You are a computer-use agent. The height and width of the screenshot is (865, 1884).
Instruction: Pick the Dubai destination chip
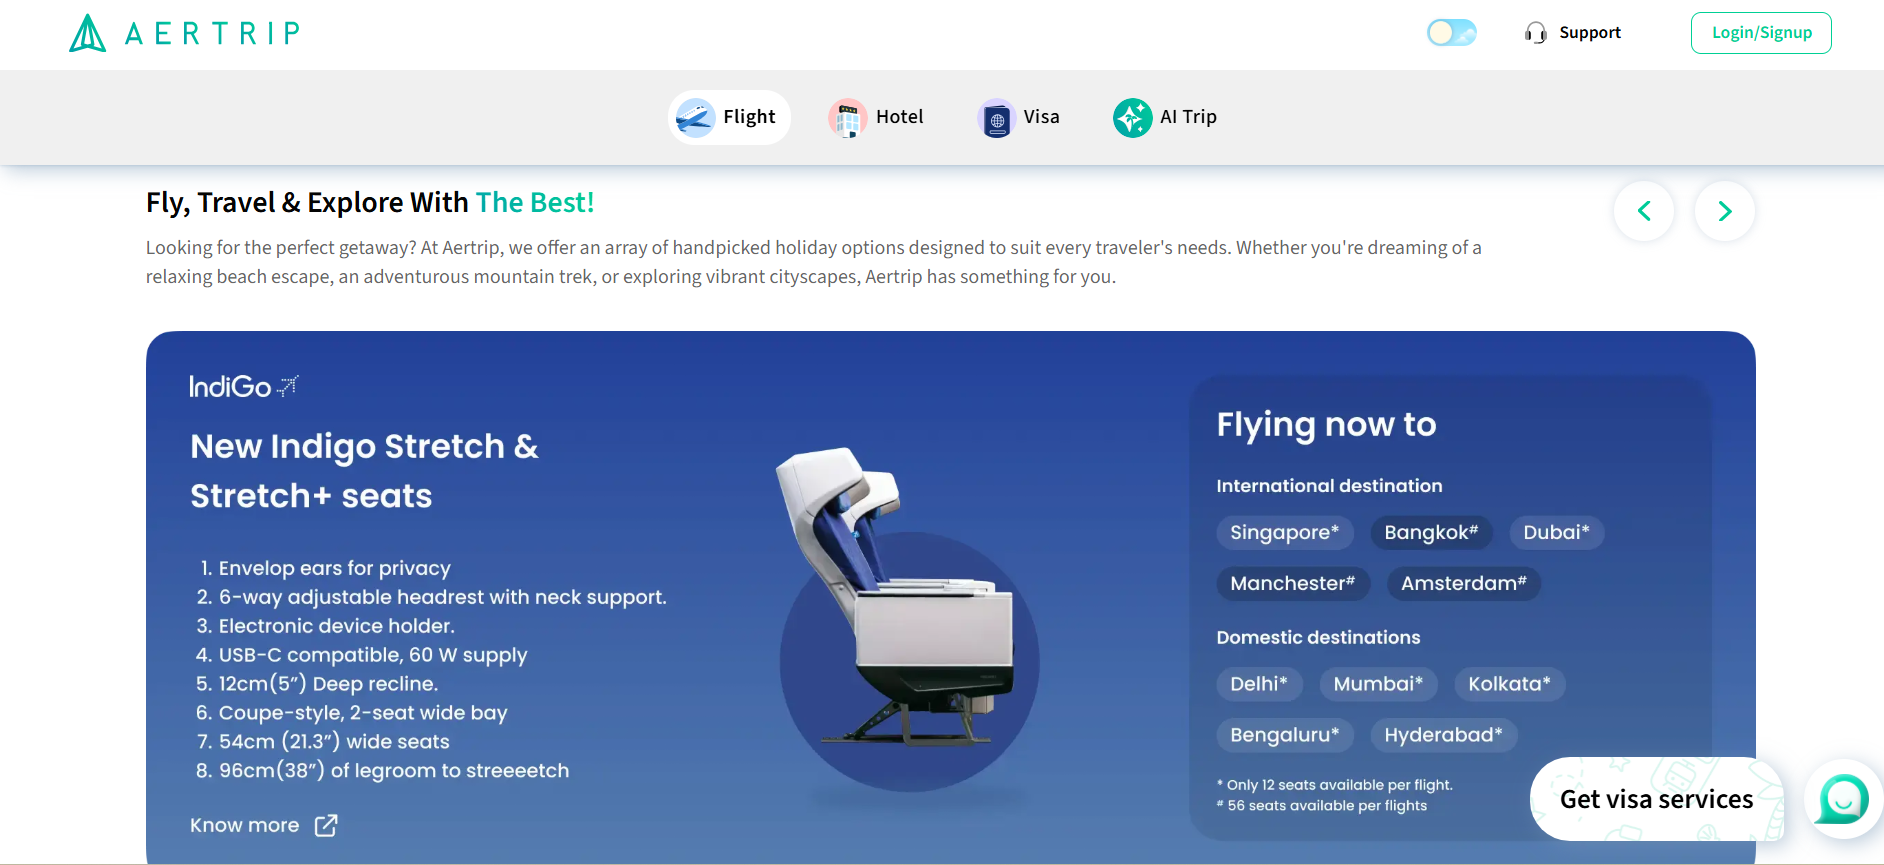click(1555, 533)
